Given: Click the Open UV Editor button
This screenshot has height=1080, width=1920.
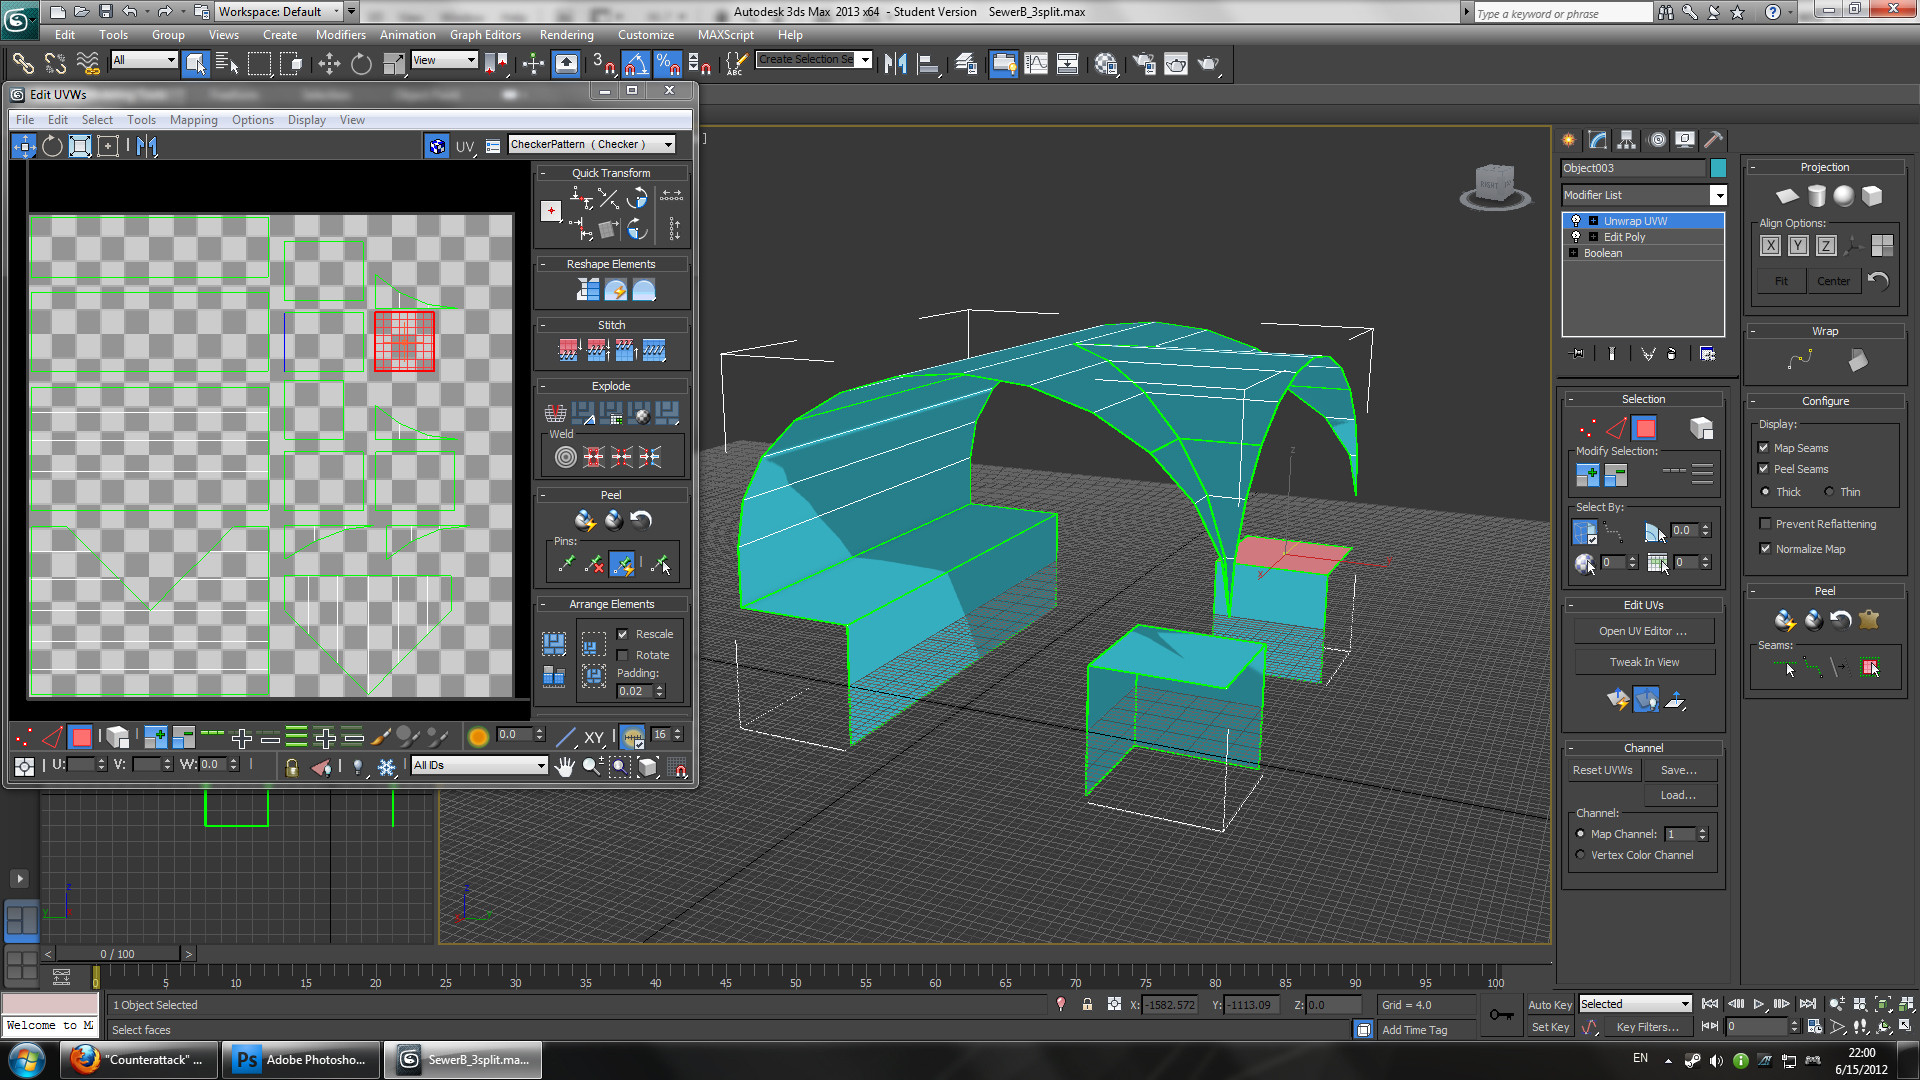Looking at the screenshot, I should pyautogui.click(x=1643, y=631).
